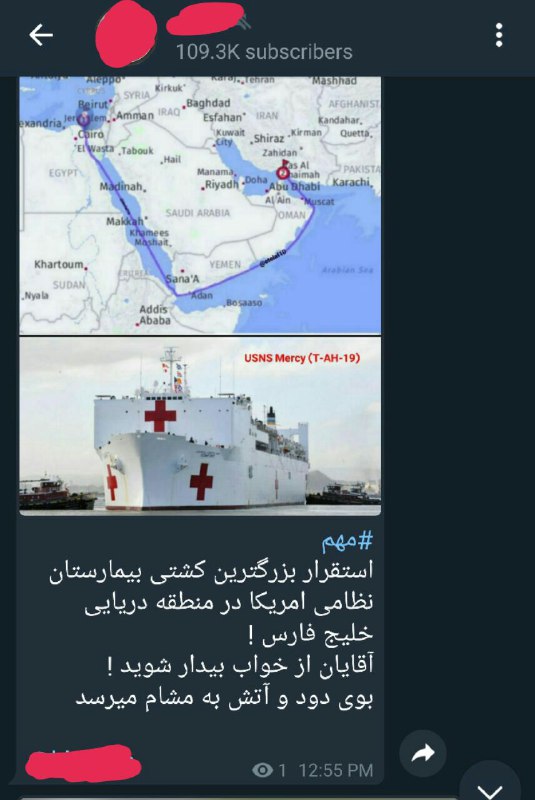This screenshot has width=535, height=800.
Task: Tap the large red cross on the ship
Action: point(160,415)
